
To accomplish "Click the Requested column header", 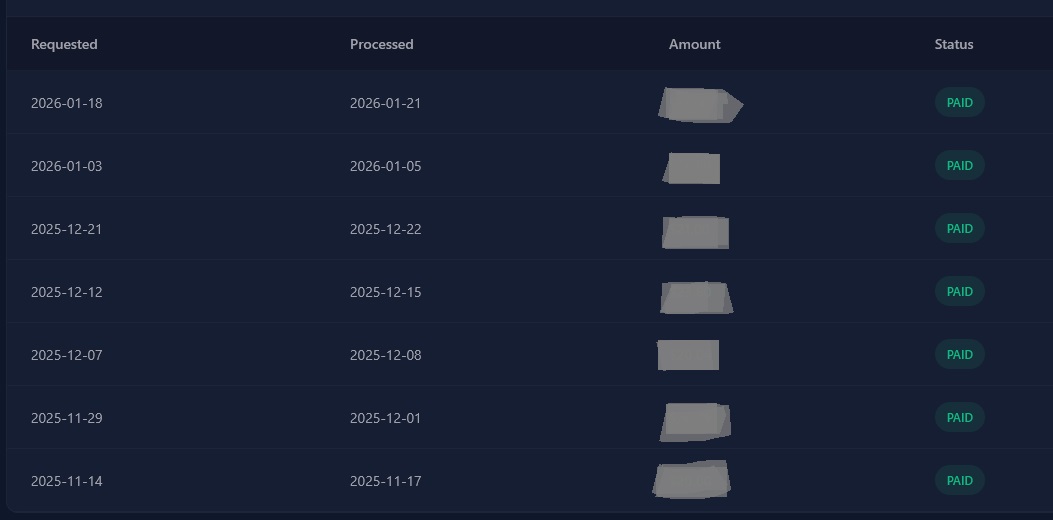I will pyautogui.click(x=64, y=44).
